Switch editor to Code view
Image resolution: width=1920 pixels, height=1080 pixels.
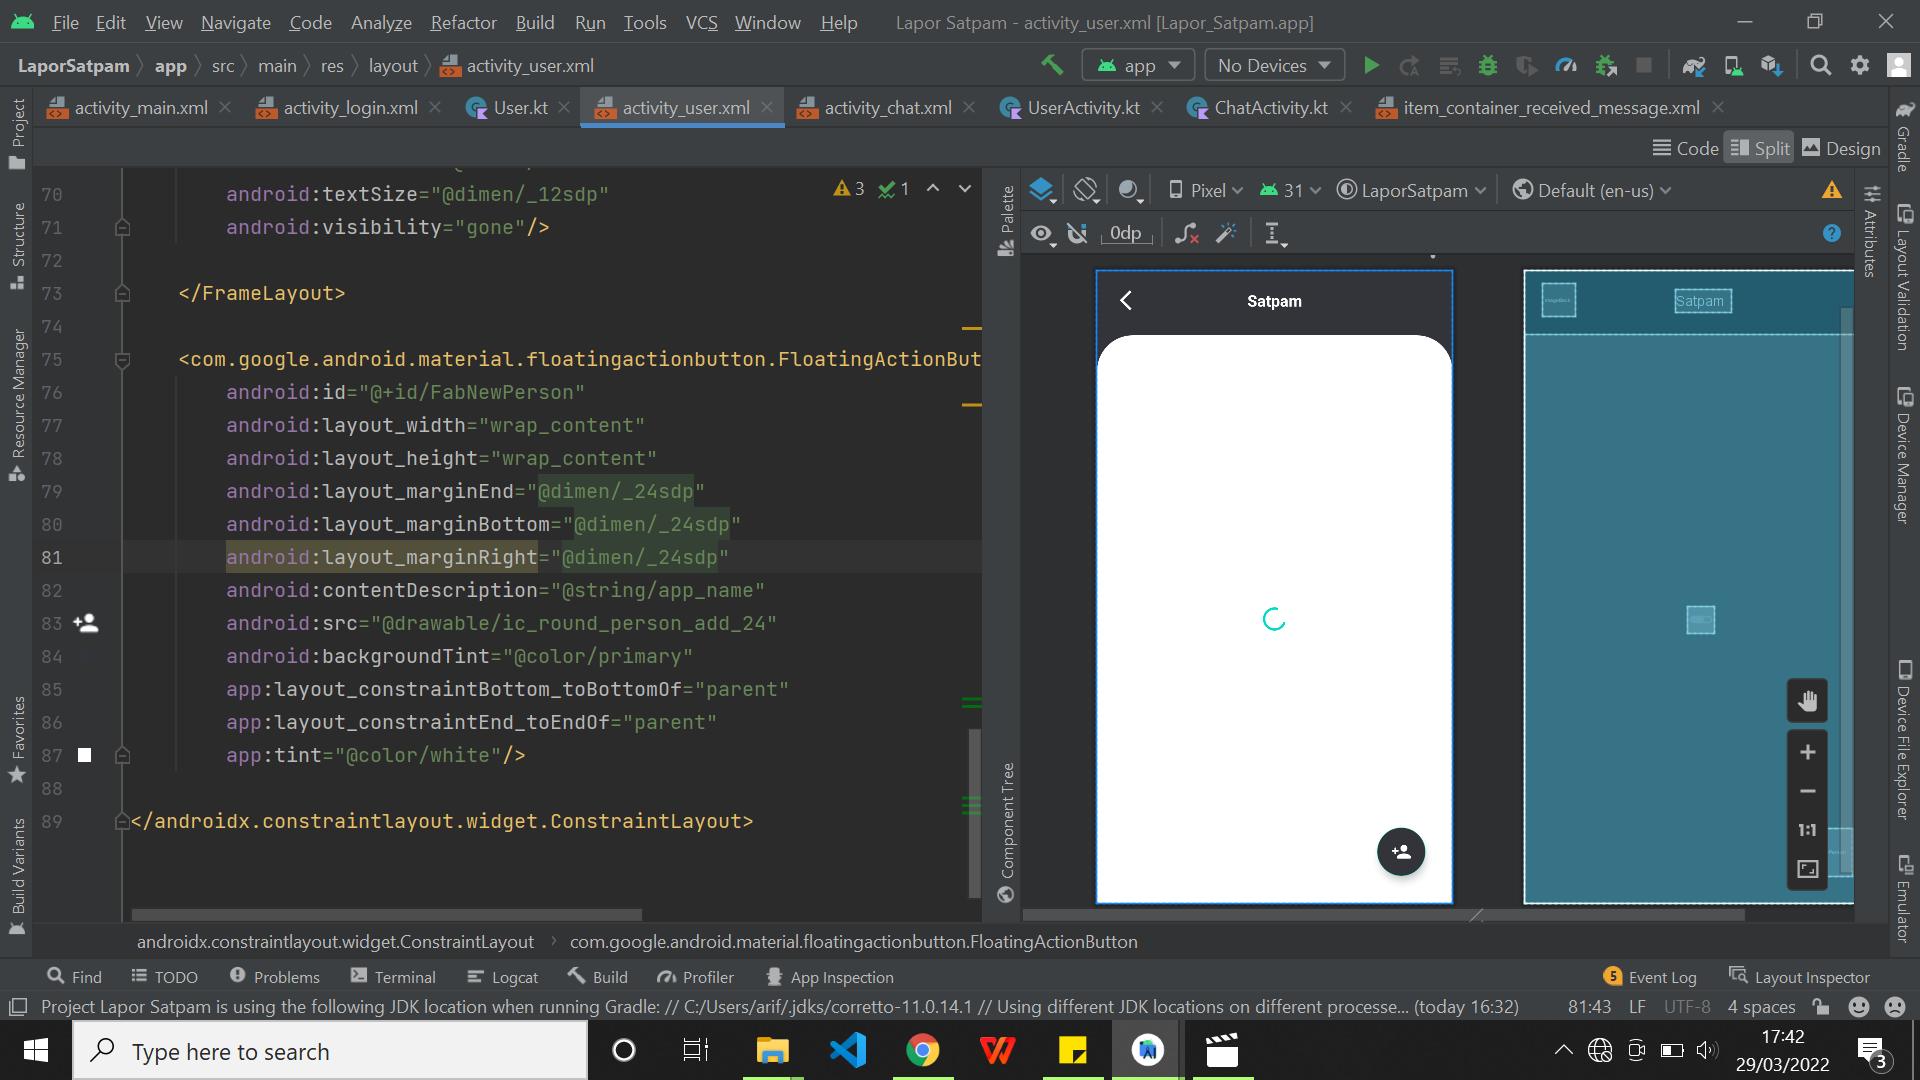[x=1686, y=148]
